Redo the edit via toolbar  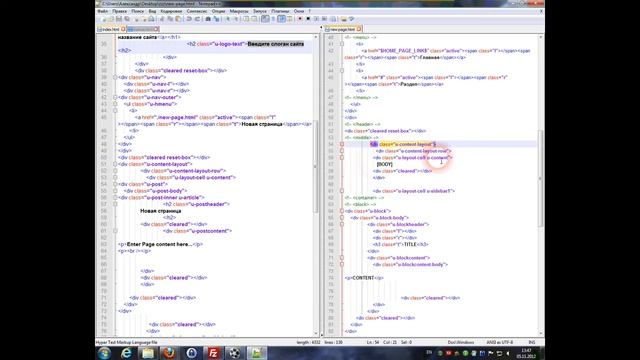197,19
